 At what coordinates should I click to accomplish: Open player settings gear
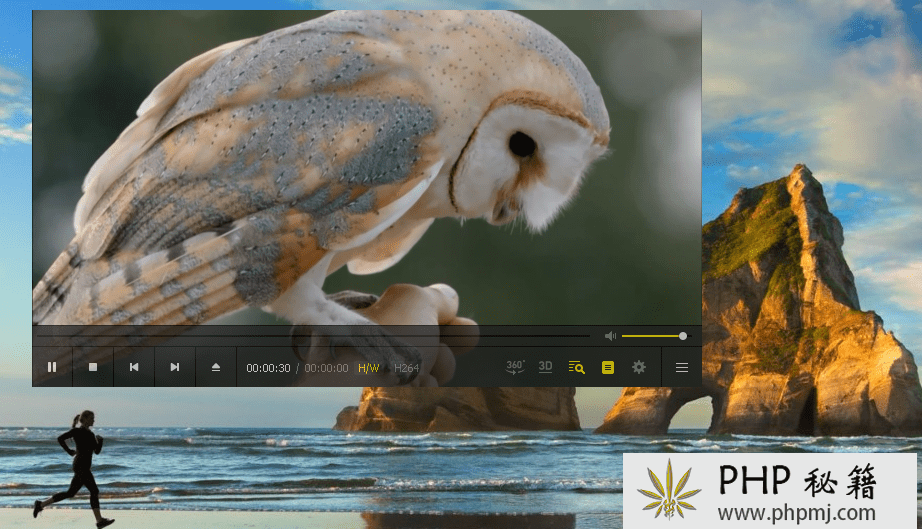[x=639, y=367]
